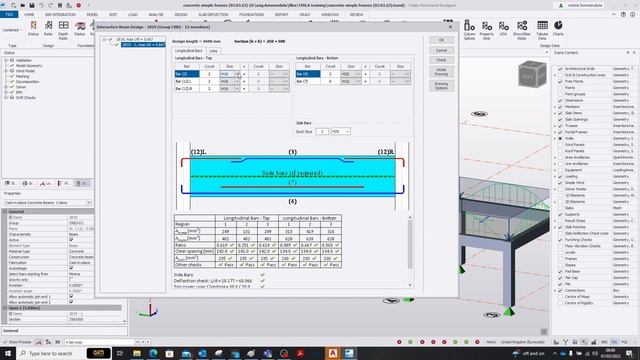Toggle Members checkbox in Scene Content
640x360 pixels.
tap(560, 107)
